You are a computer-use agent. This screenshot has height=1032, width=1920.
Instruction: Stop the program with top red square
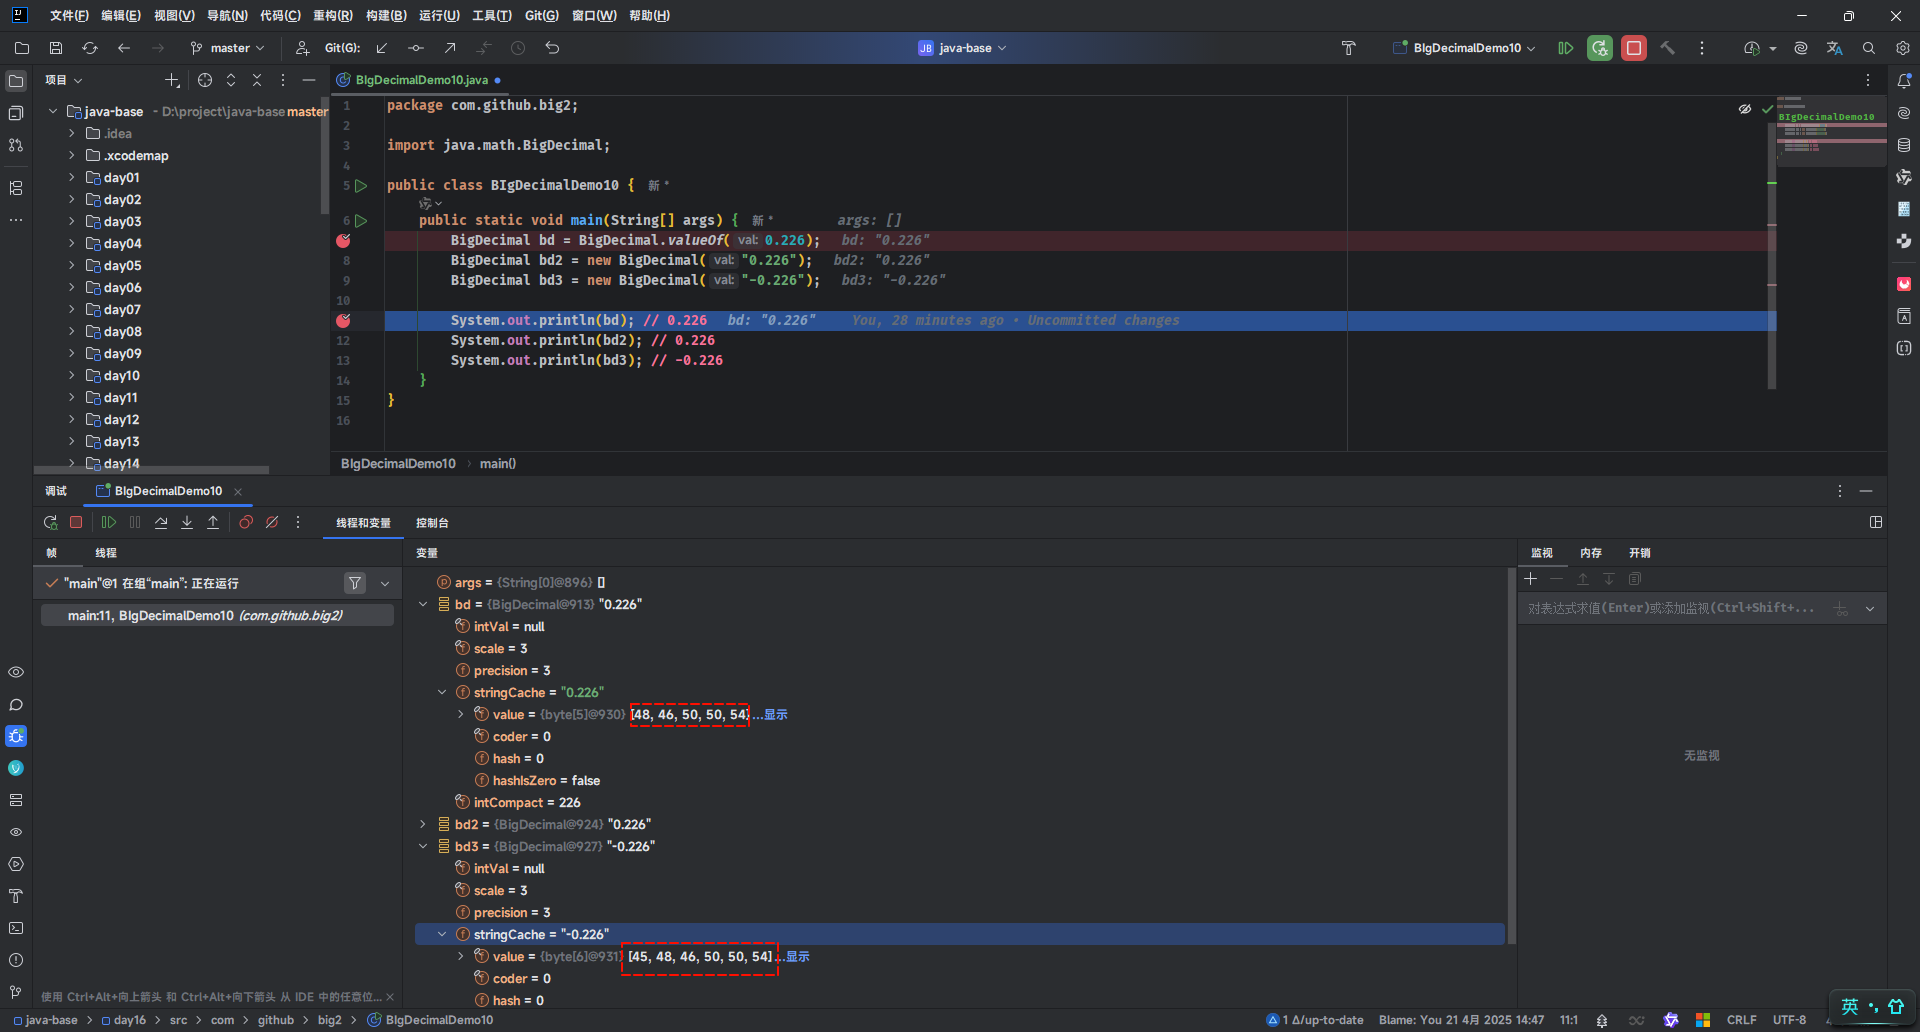(1634, 48)
